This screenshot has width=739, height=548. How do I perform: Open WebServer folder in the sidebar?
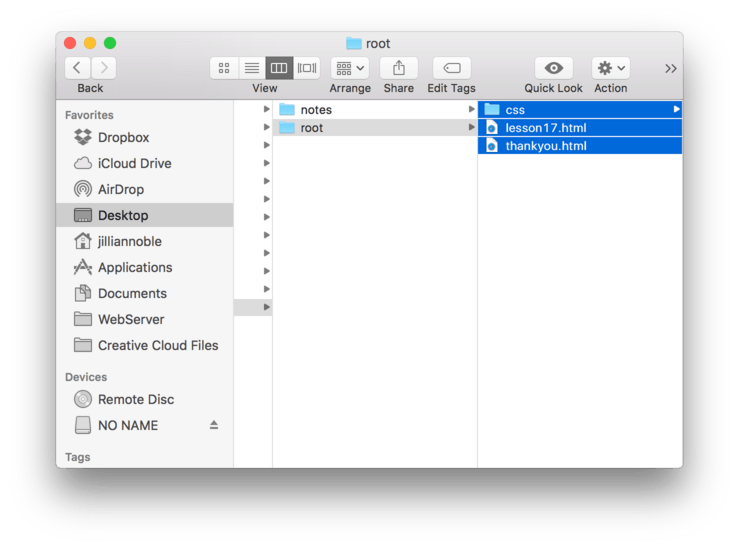pyautogui.click(x=145, y=319)
